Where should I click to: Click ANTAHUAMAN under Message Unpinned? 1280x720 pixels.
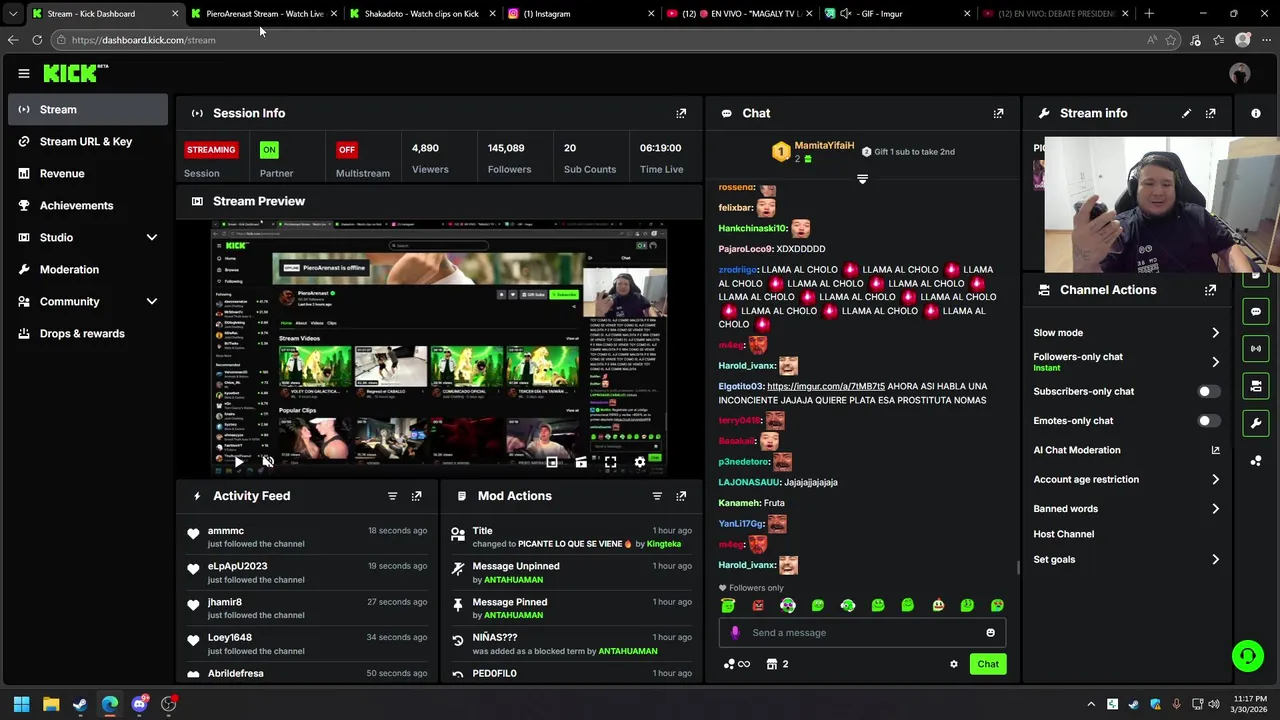point(514,580)
